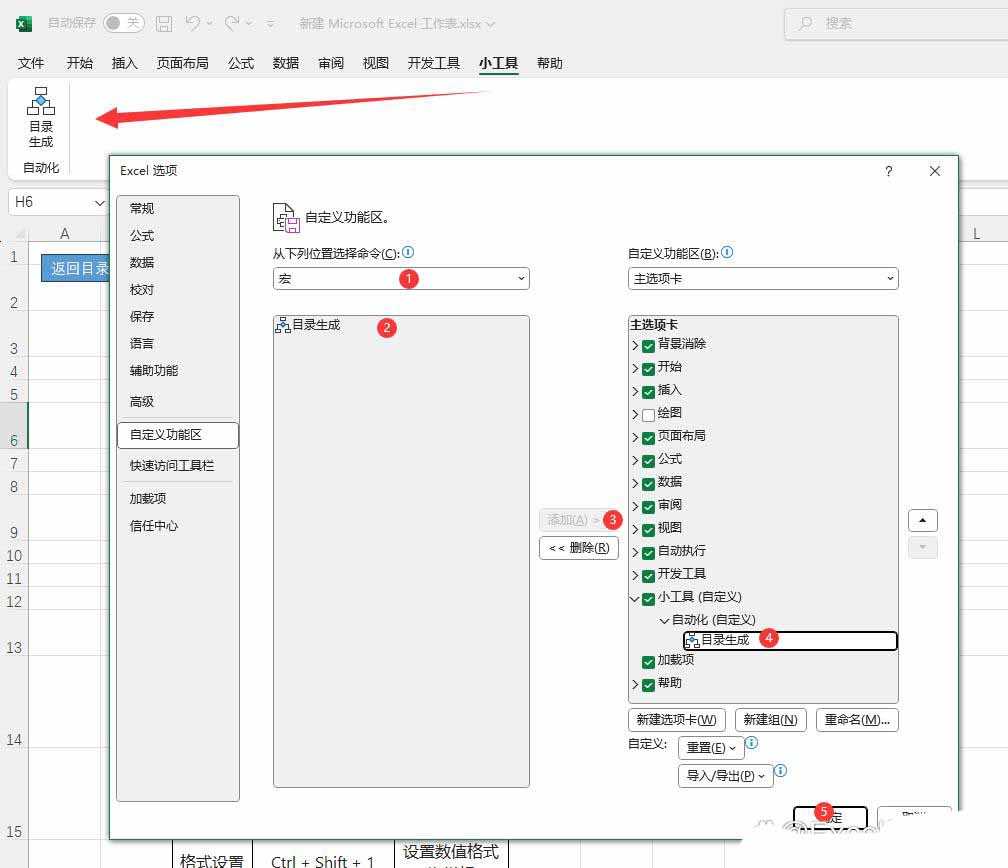
Task: Click the undo arrow icon
Action: click(194, 23)
